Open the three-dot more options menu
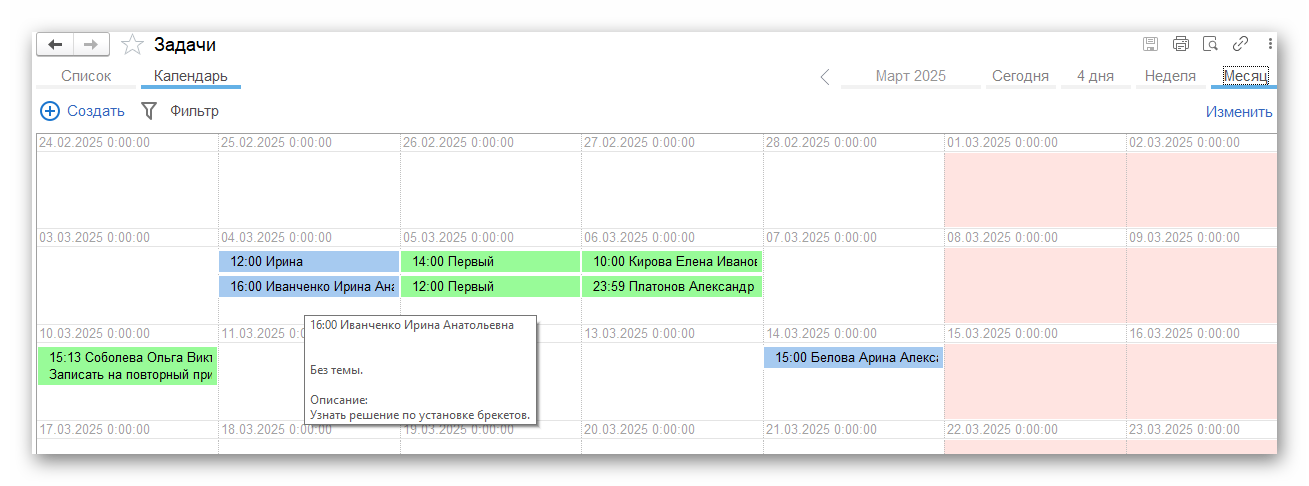This screenshot has height=486, width=1309. 1270,44
